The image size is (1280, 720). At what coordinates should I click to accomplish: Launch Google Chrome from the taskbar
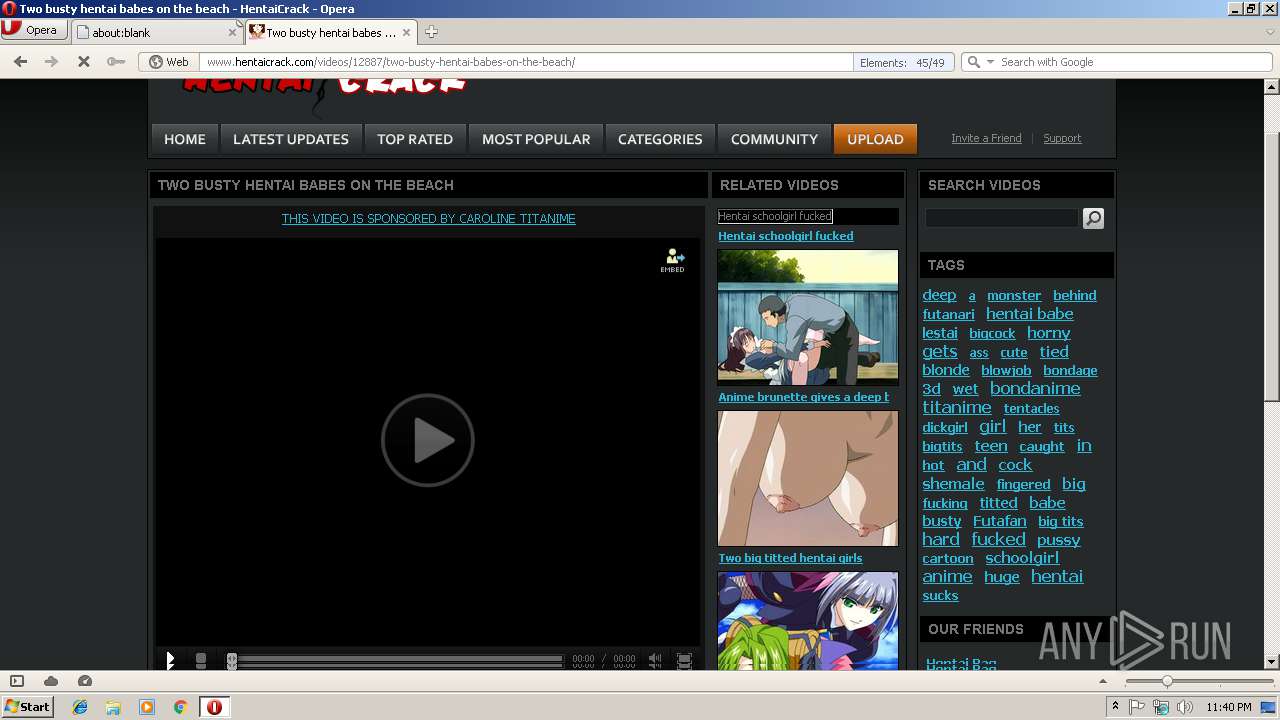180,707
